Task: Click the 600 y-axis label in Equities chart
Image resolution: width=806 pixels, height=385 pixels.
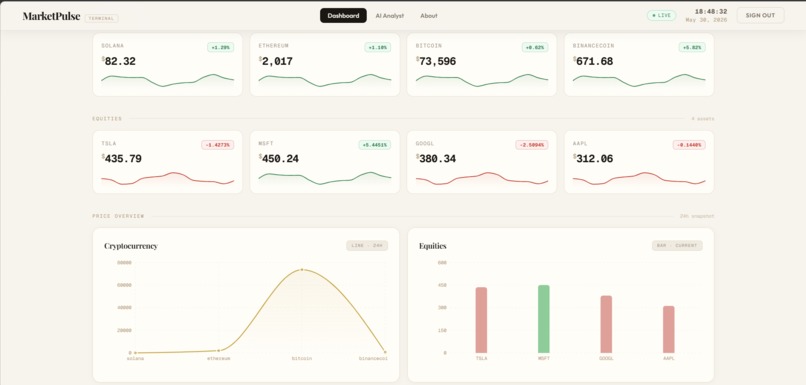Action: [442, 263]
